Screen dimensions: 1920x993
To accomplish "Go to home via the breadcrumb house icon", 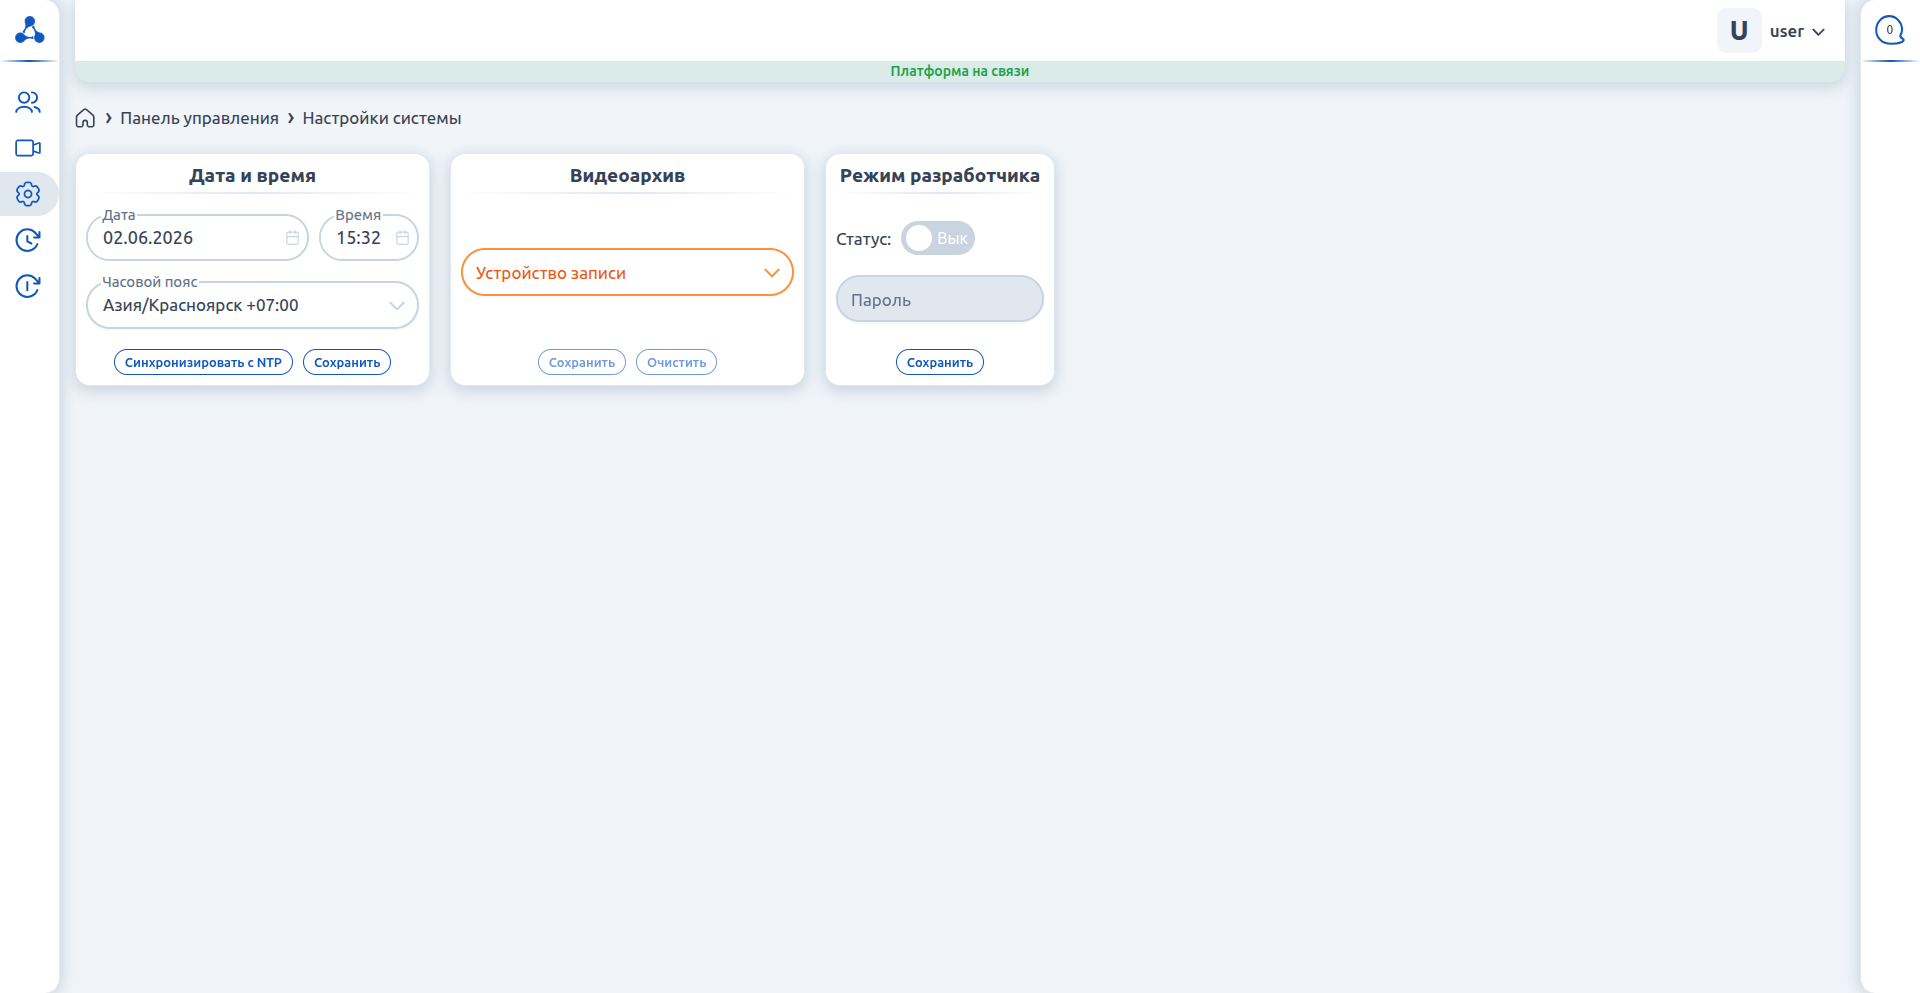I will (85, 118).
